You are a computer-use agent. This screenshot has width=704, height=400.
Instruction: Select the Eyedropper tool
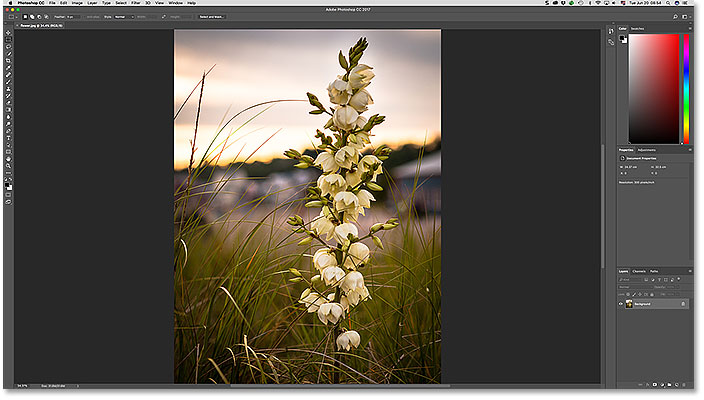pos(8,68)
